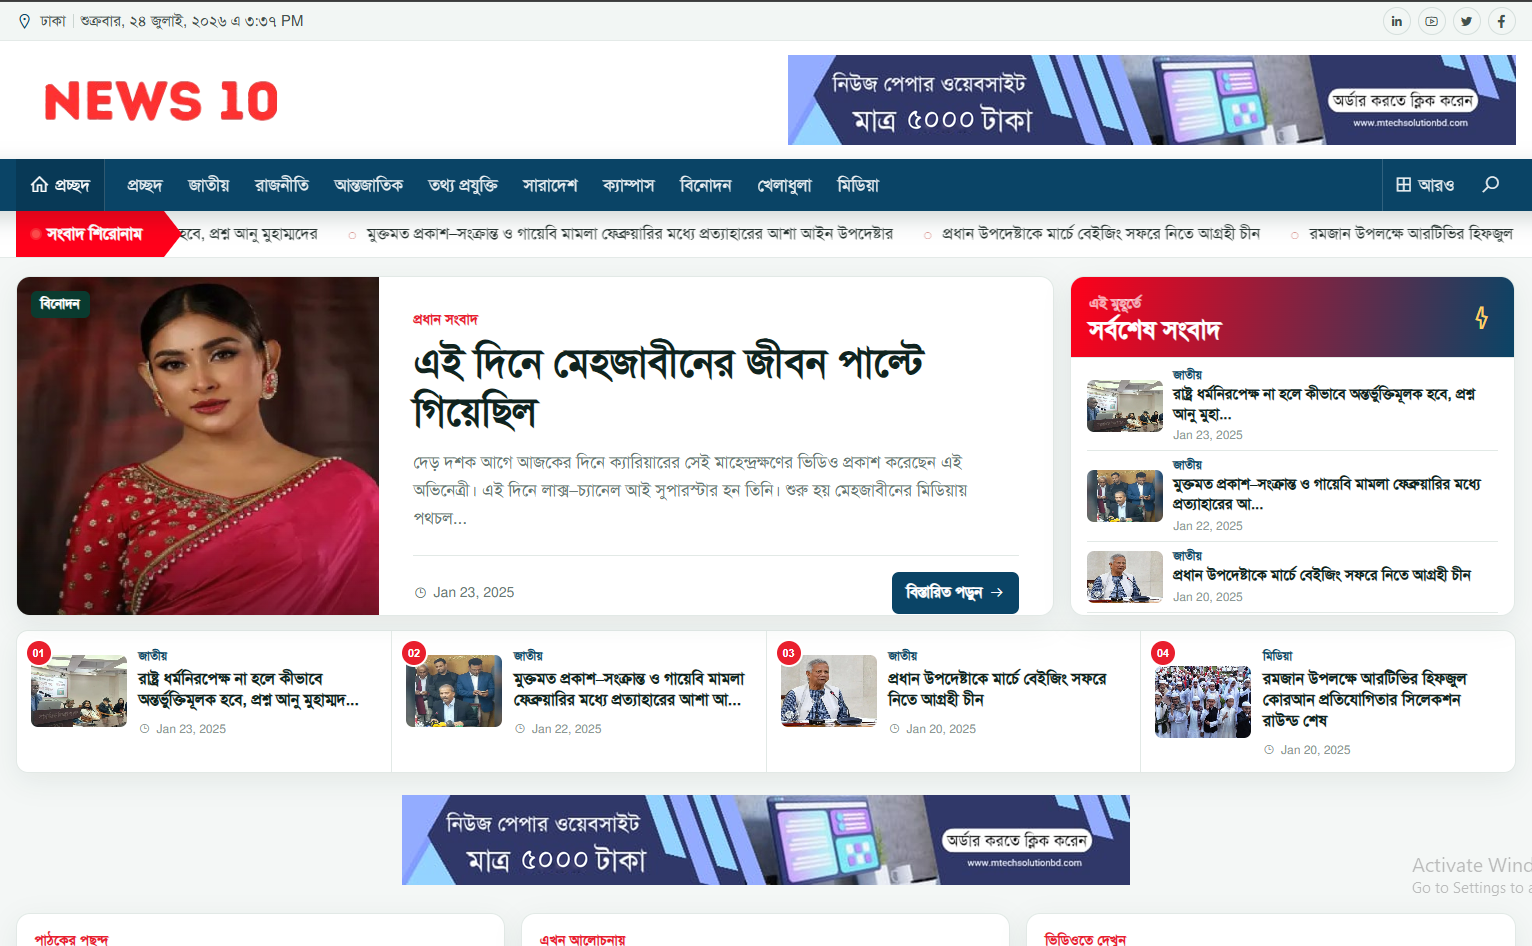Open headline এই দিনে মেহজাবীনের জীবন পাল্টে গিয়েছিল

point(668,386)
